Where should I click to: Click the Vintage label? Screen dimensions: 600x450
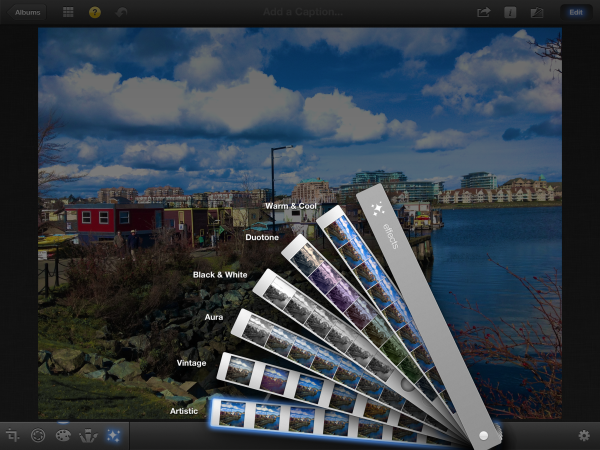point(191,363)
